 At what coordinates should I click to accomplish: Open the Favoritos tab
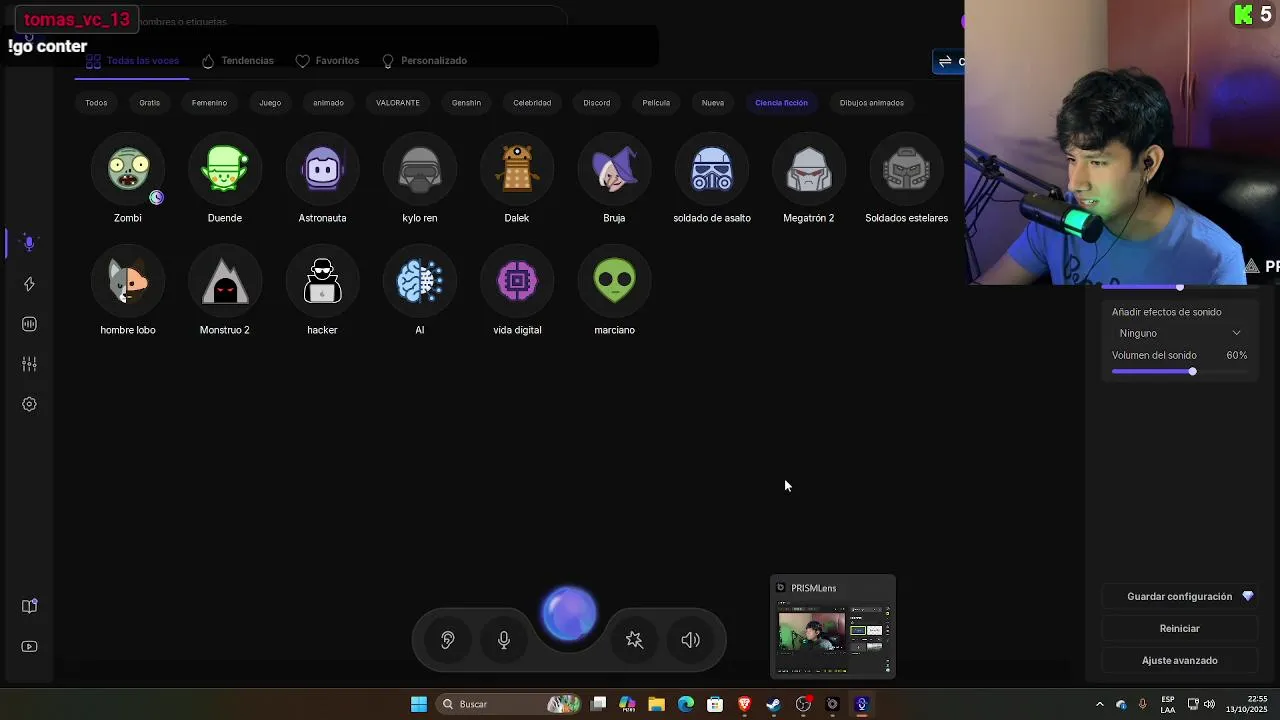[327, 61]
